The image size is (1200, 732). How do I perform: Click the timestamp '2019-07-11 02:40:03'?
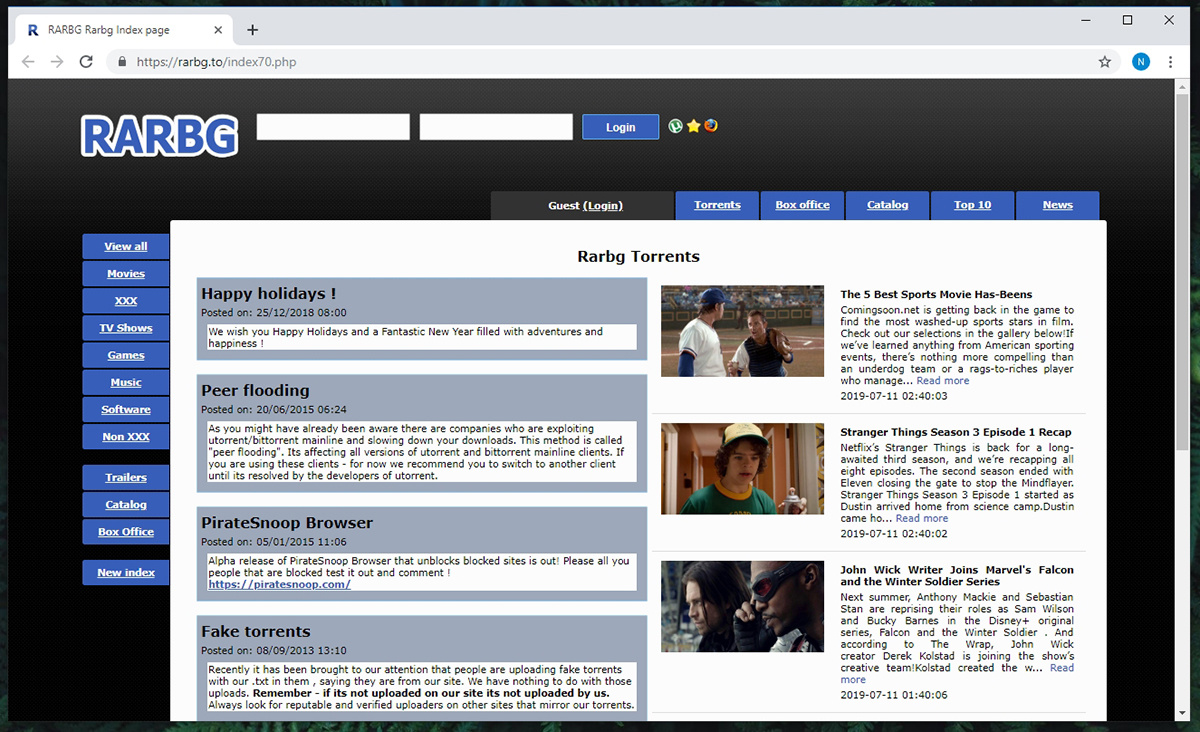click(x=894, y=395)
